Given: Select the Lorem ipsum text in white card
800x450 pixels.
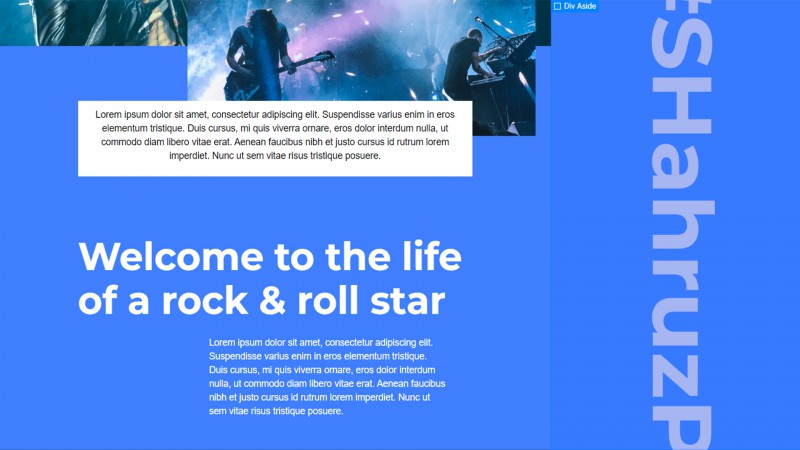Looking at the screenshot, I should (275, 135).
